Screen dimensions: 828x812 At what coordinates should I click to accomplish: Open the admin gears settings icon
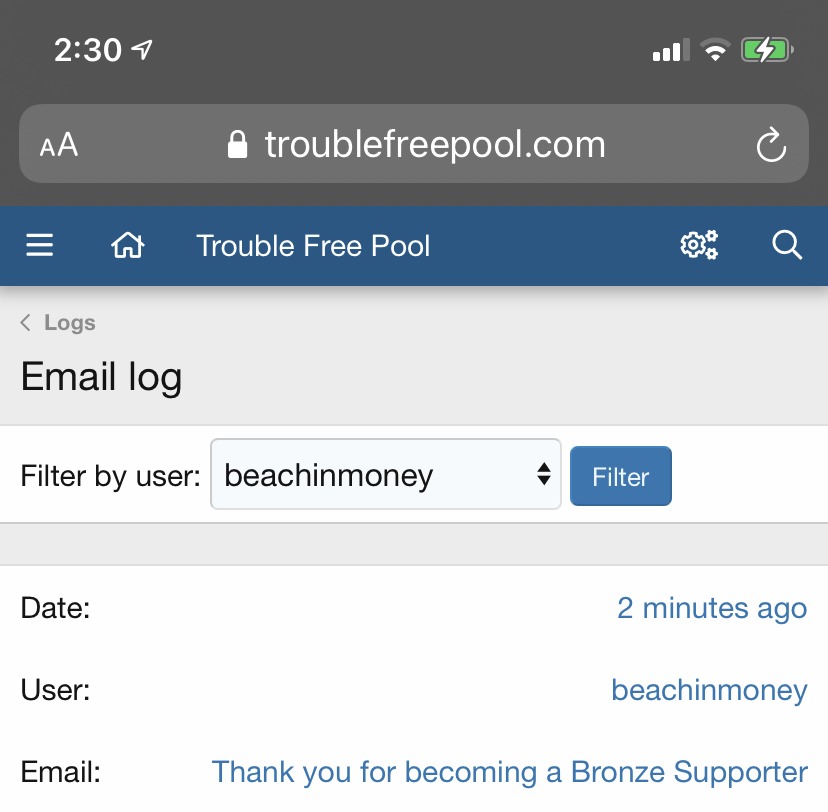click(x=699, y=245)
